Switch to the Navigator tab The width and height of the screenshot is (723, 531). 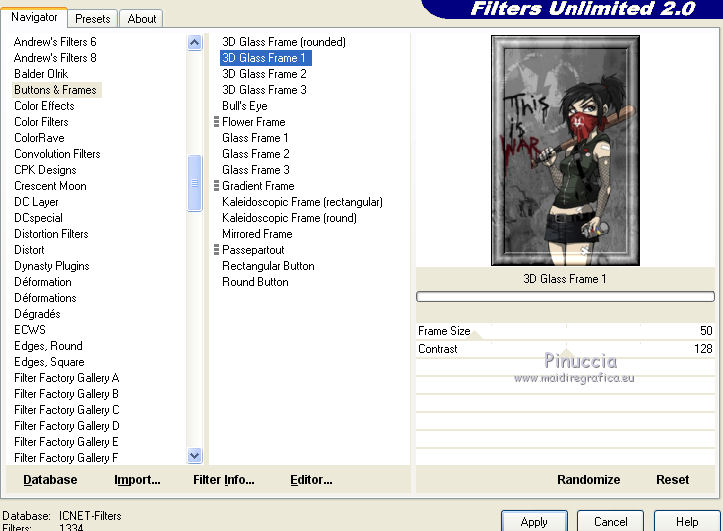tap(34, 18)
